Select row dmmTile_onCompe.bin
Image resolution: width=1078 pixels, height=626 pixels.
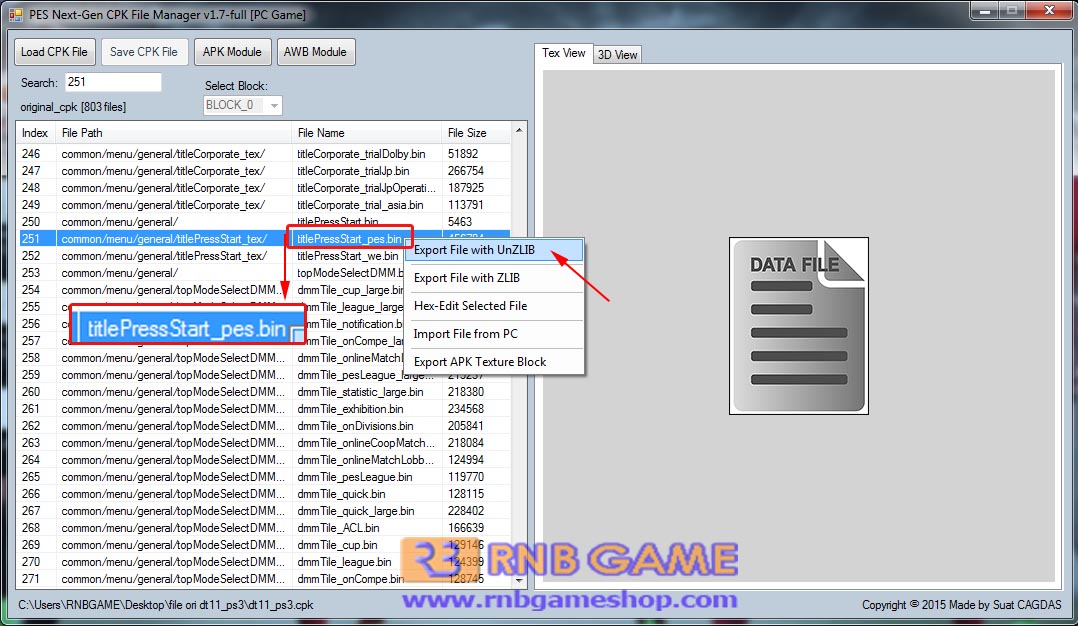[263, 579]
